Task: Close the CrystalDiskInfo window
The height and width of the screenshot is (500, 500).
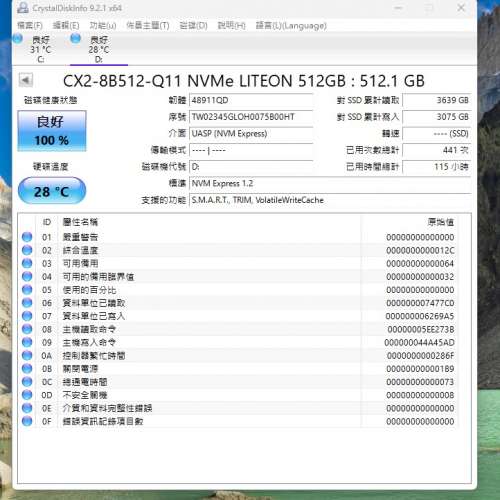Action: tap(461, 7)
